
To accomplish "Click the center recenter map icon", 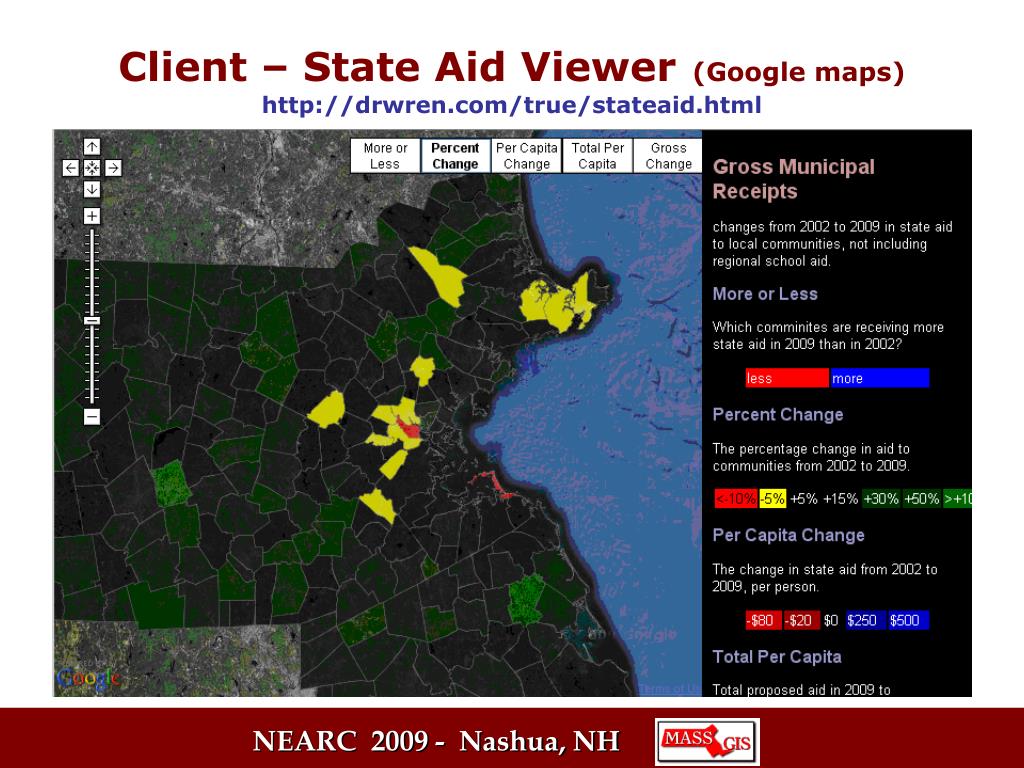I will coord(91,168).
